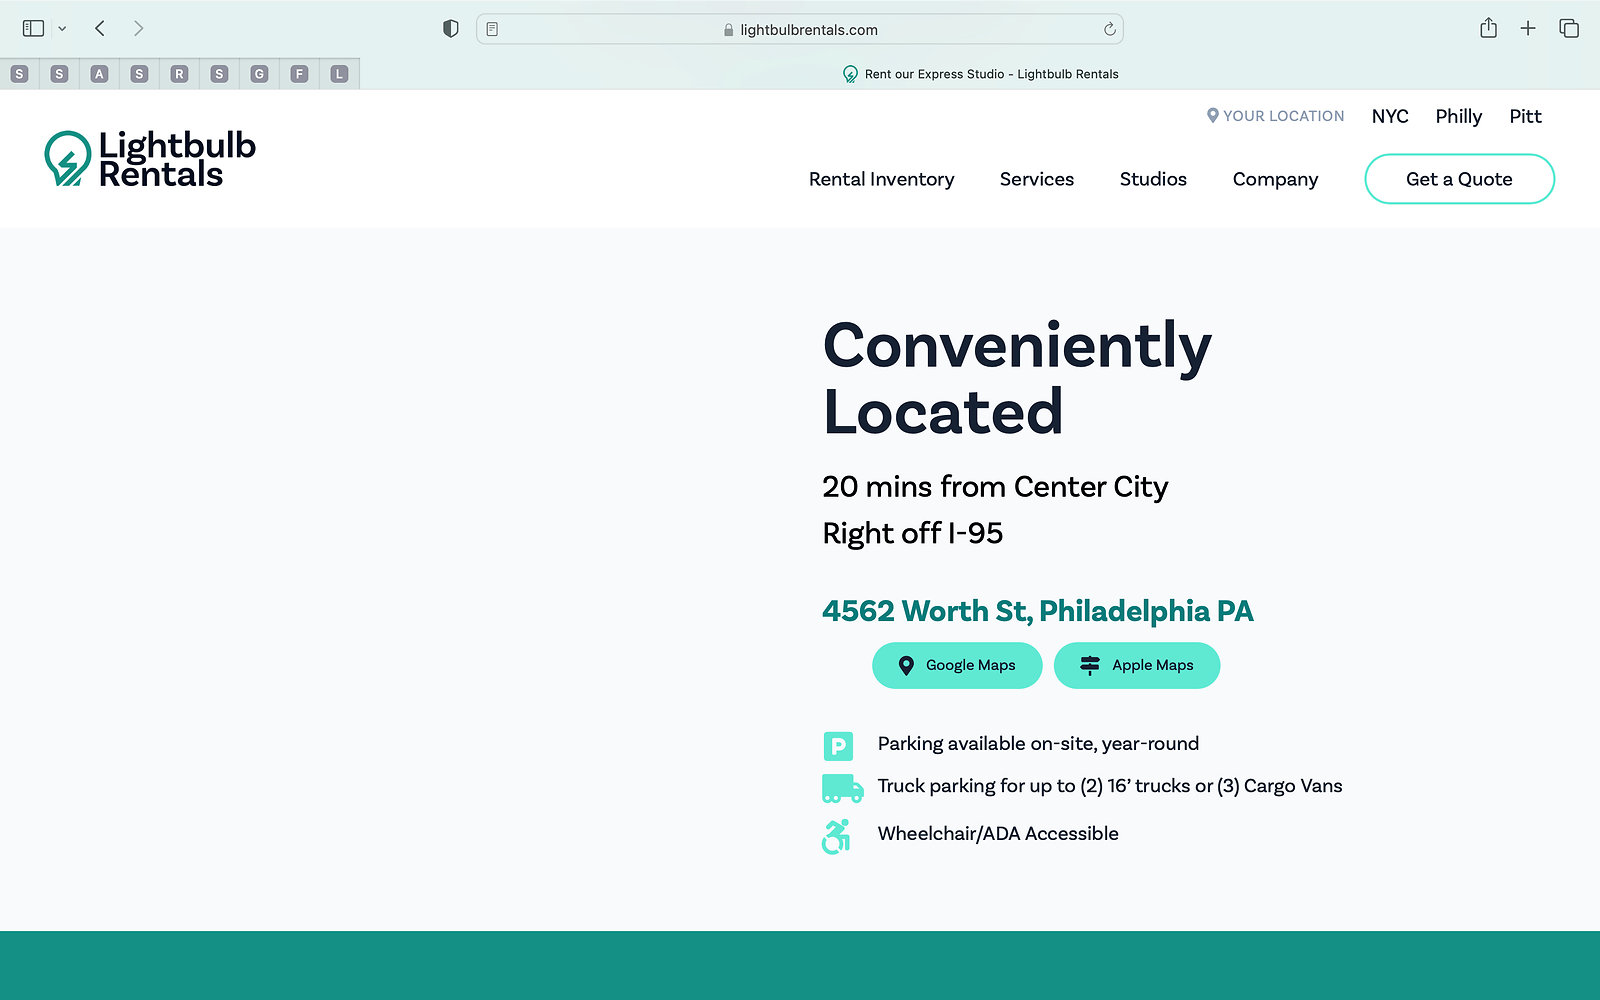Expand the Company navigation menu
Screen dimensions: 1600x1000
coord(1275,179)
